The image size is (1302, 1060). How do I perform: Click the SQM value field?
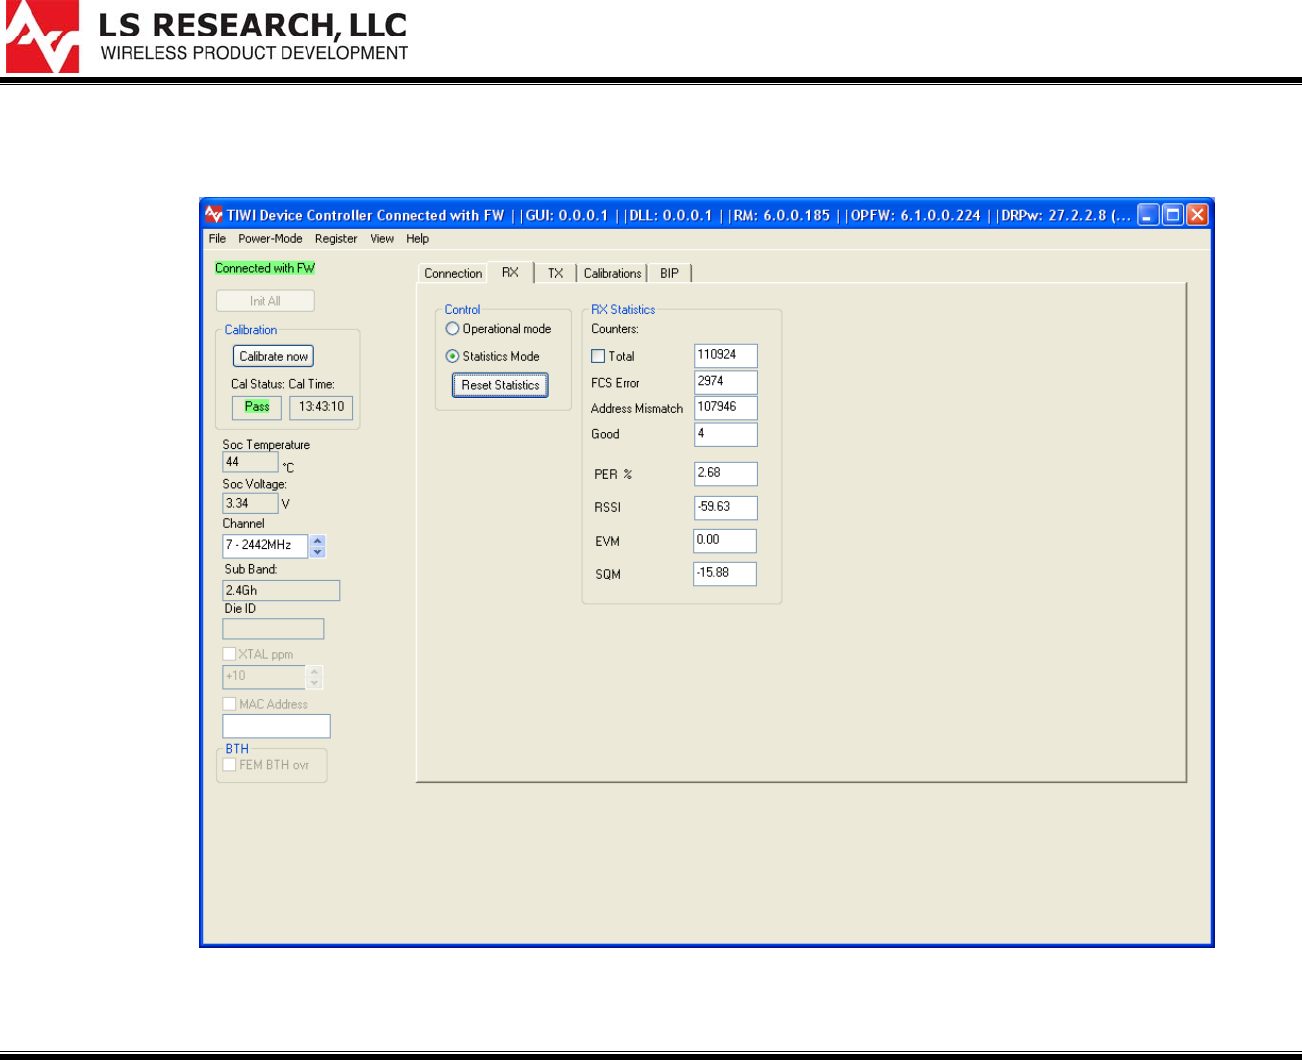coord(725,574)
